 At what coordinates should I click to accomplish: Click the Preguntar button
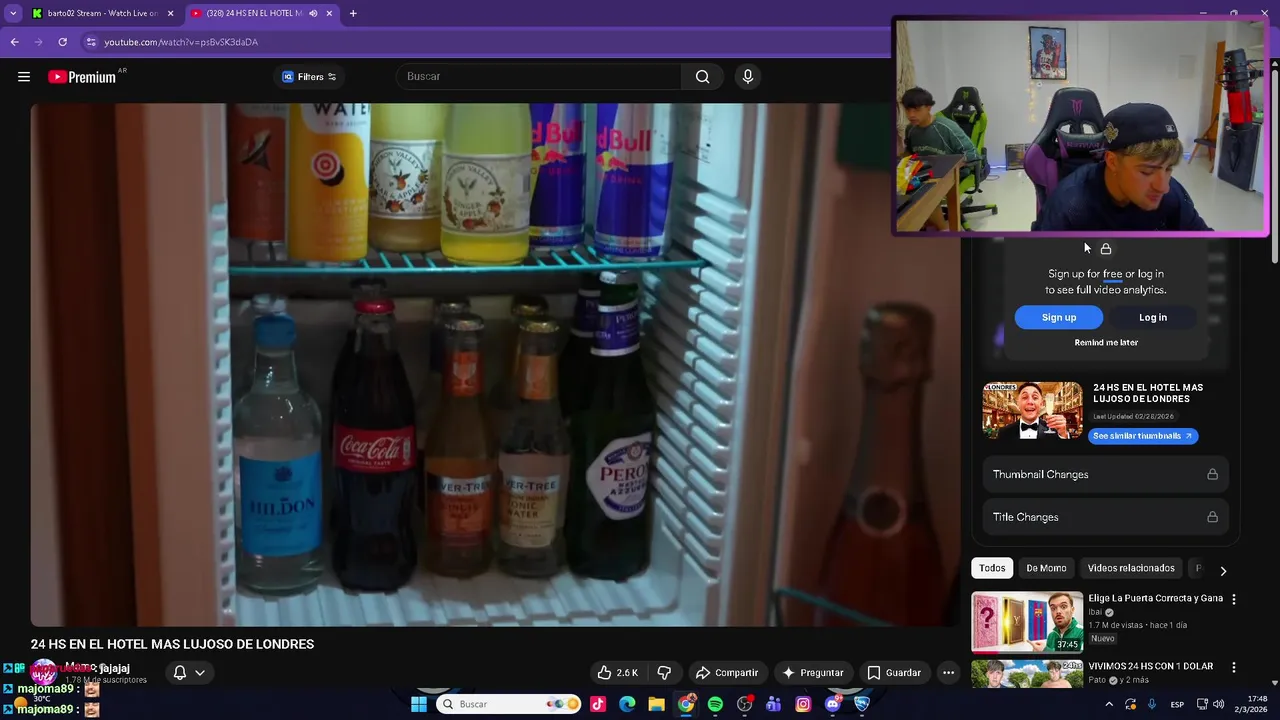click(x=813, y=673)
